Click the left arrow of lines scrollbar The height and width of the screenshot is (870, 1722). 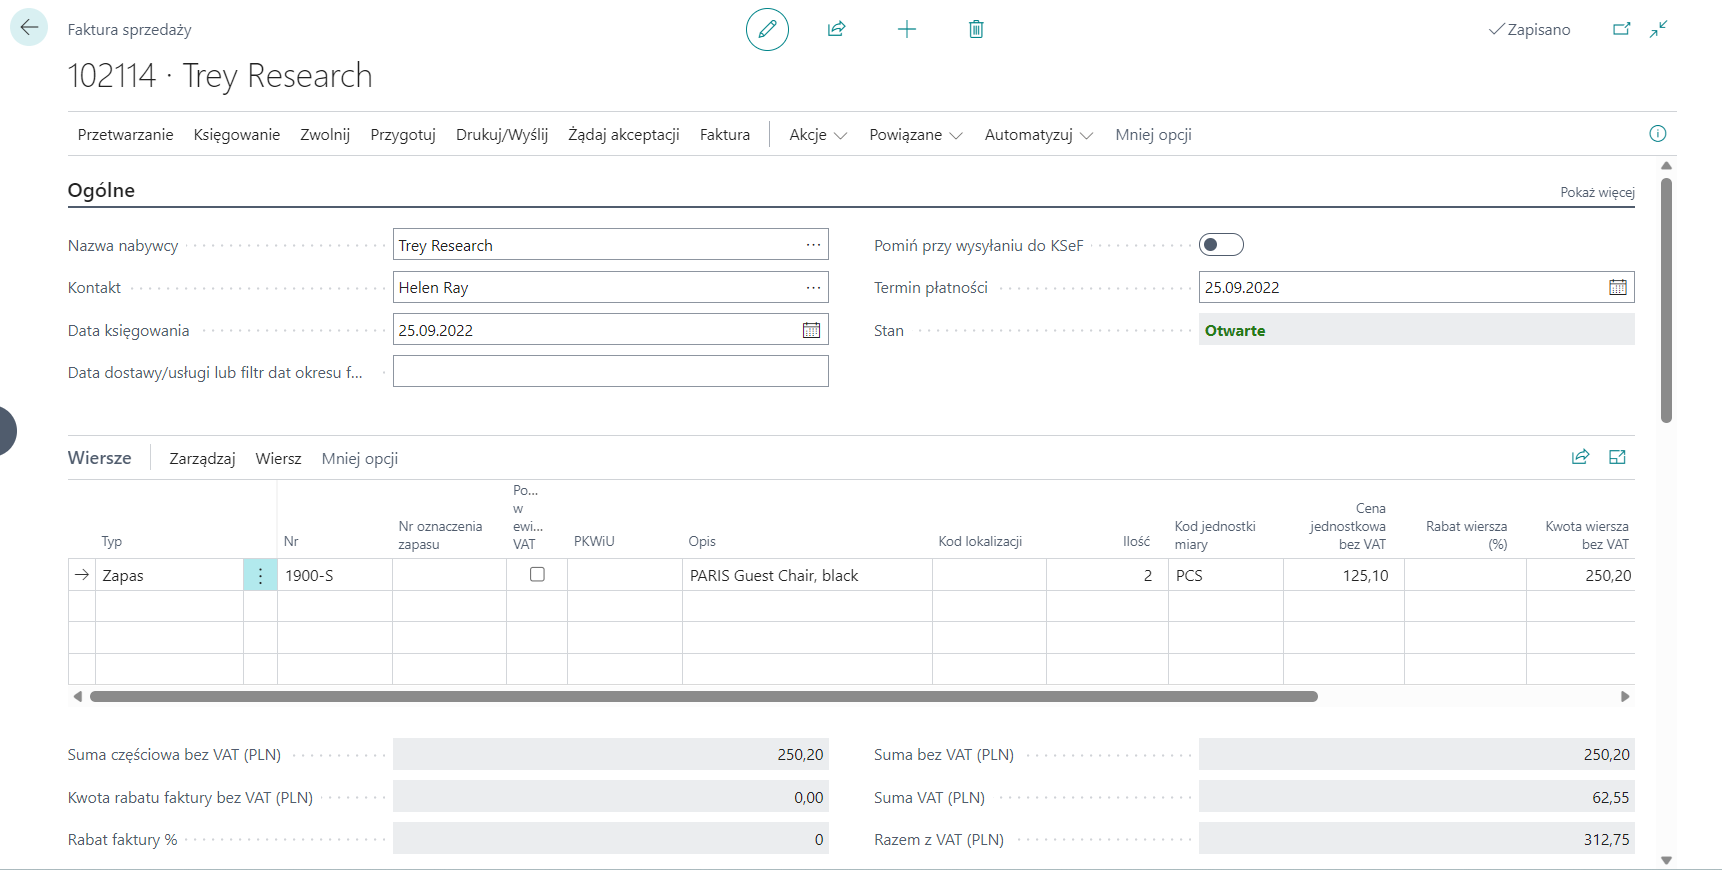point(77,696)
